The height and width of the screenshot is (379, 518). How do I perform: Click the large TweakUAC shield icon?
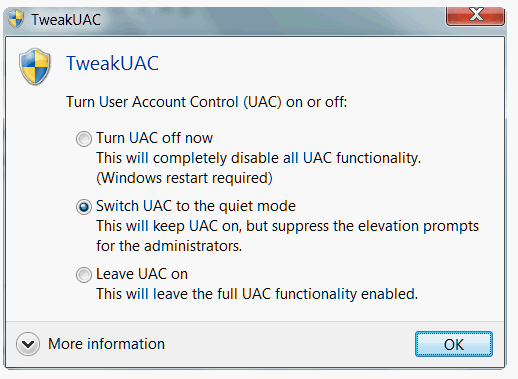tap(35, 67)
